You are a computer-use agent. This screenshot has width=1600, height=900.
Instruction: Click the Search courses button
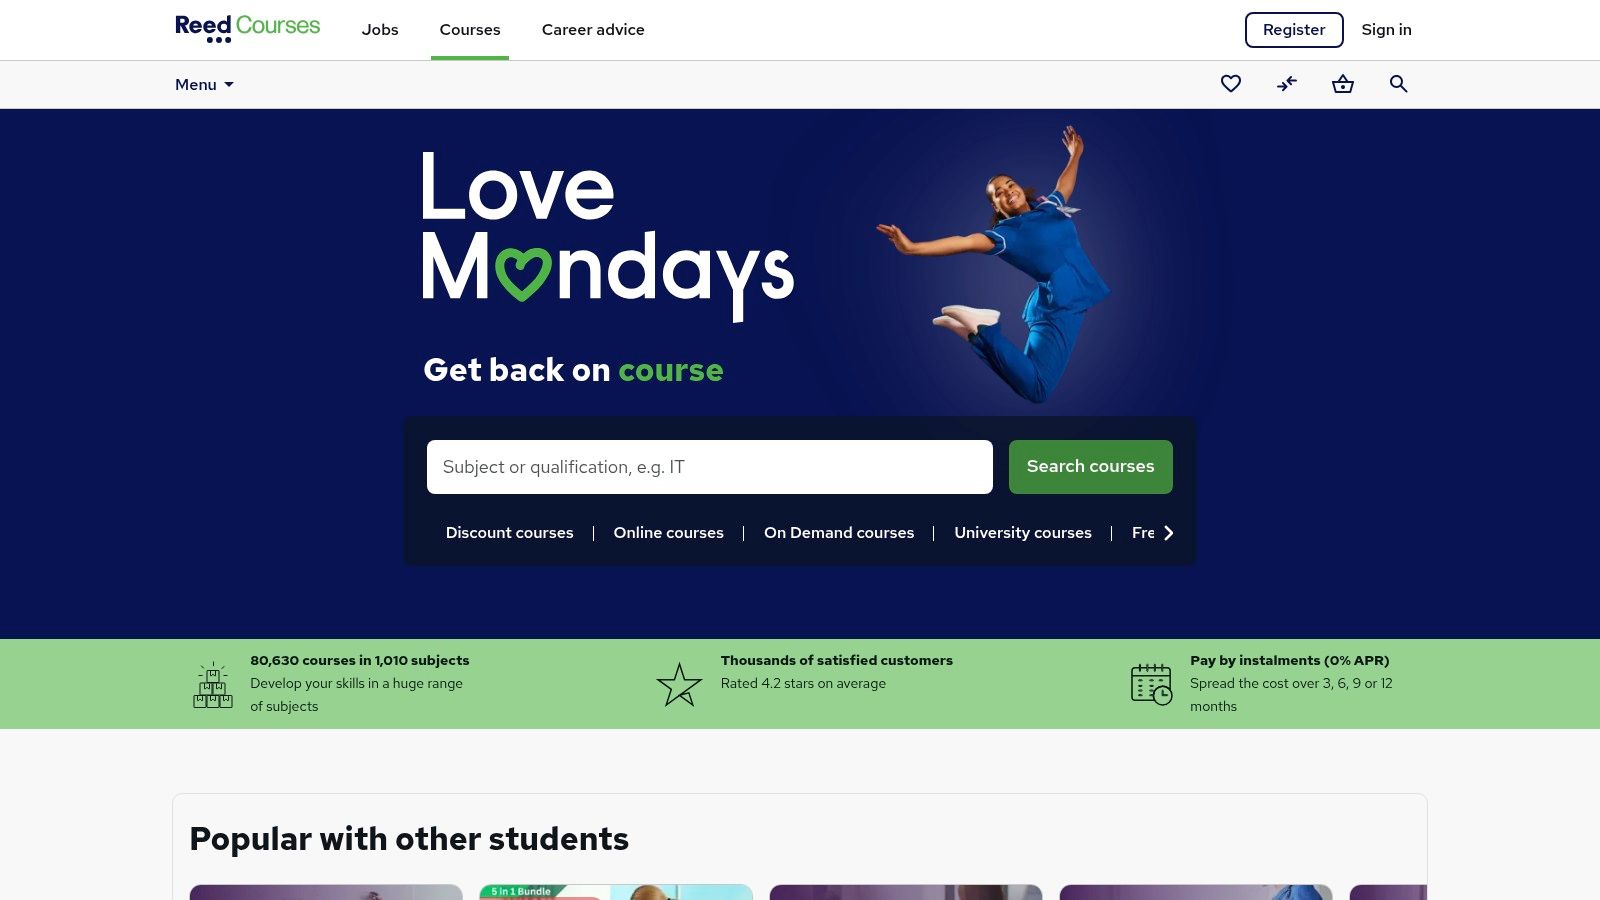point(1091,467)
